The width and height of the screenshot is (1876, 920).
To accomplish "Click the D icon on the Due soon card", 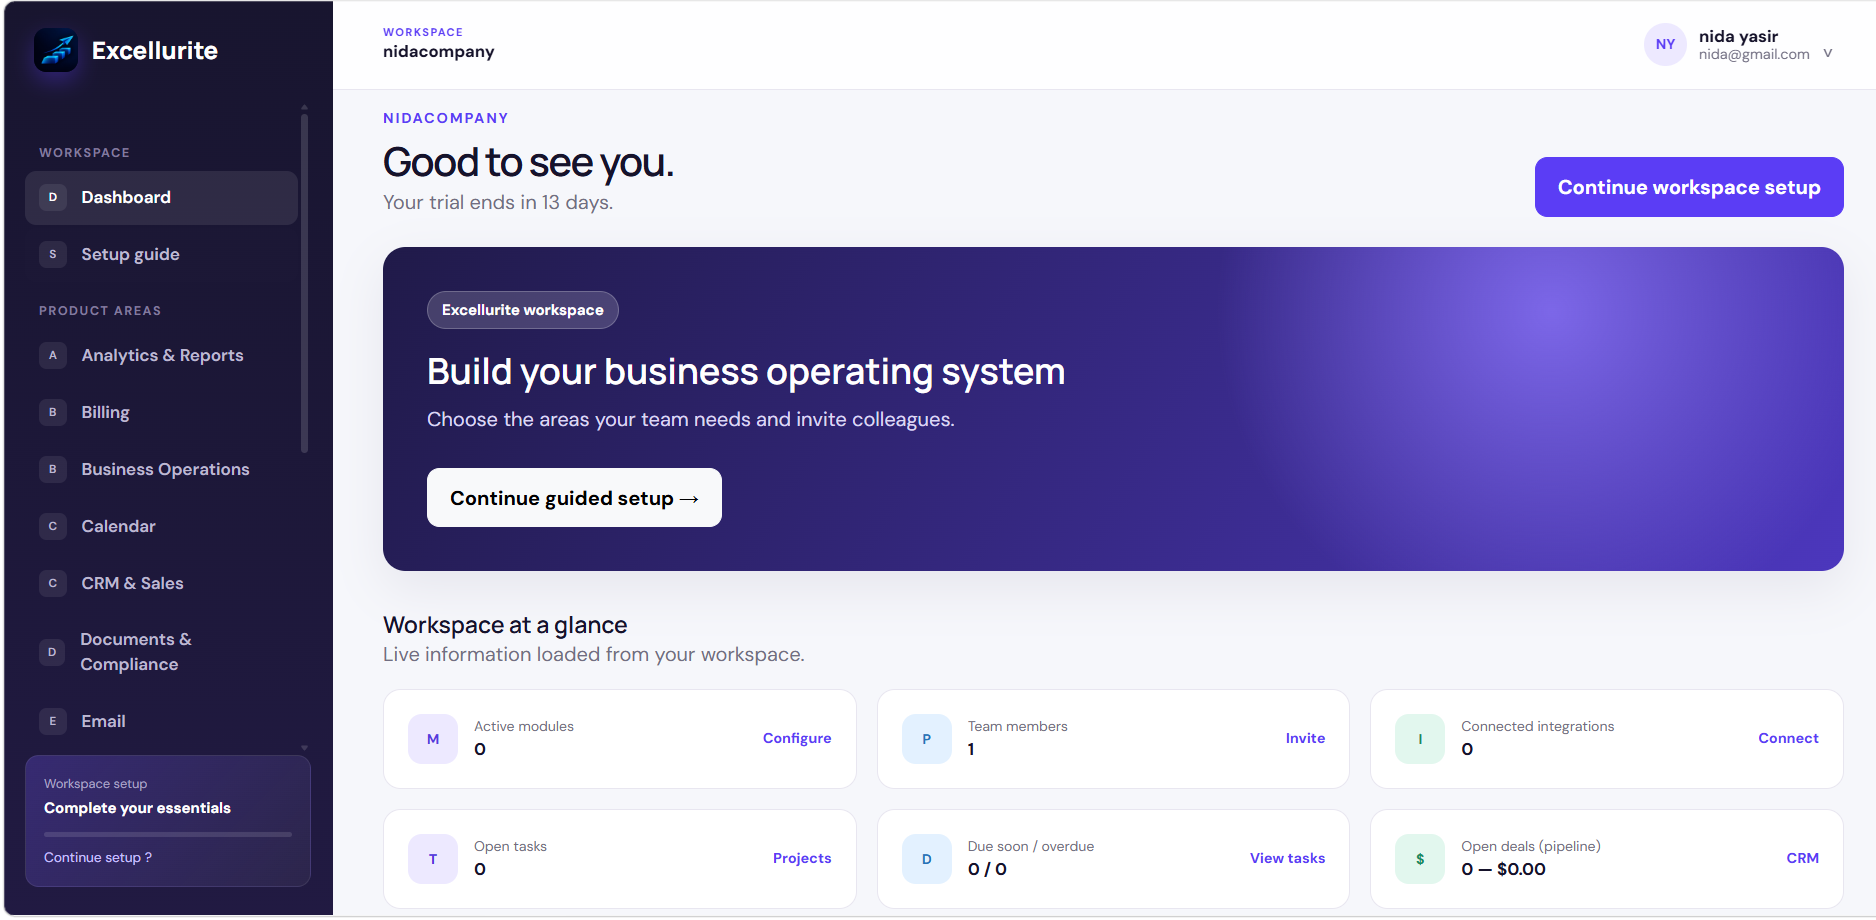I will (x=927, y=859).
